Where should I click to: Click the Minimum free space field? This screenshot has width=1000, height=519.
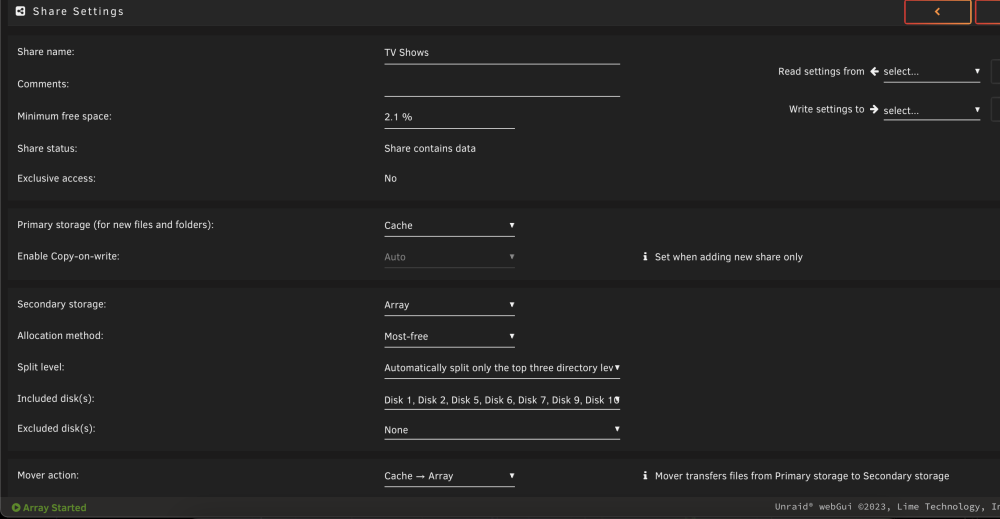[x=449, y=117]
